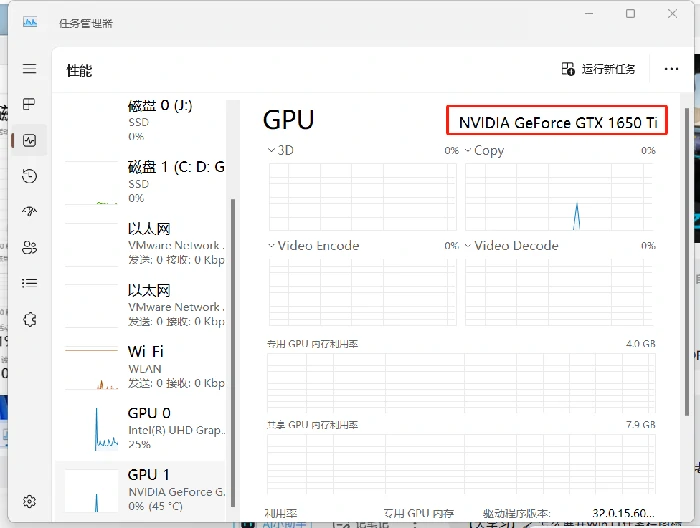Open the Startup apps icon
700x528 pixels.
click(x=29, y=211)
